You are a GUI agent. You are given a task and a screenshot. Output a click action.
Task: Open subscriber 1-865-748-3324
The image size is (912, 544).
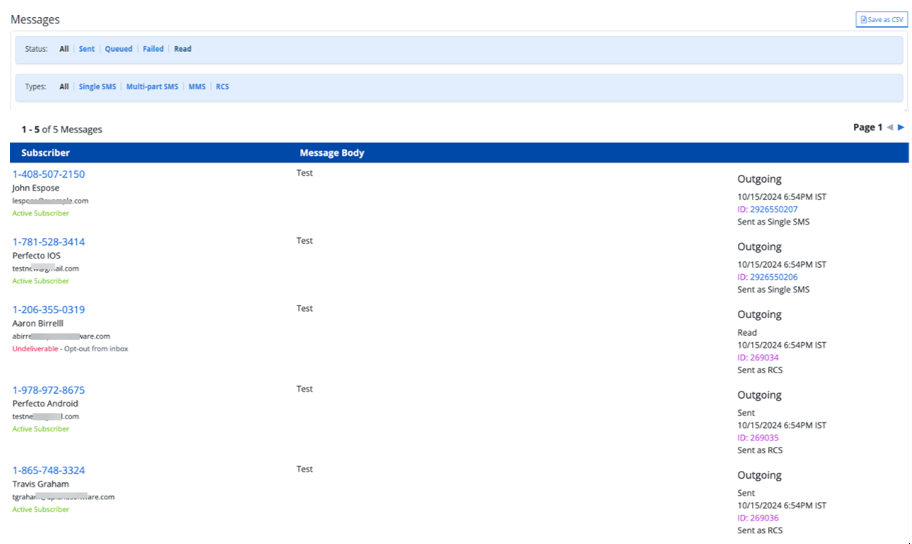click(48, 470)
